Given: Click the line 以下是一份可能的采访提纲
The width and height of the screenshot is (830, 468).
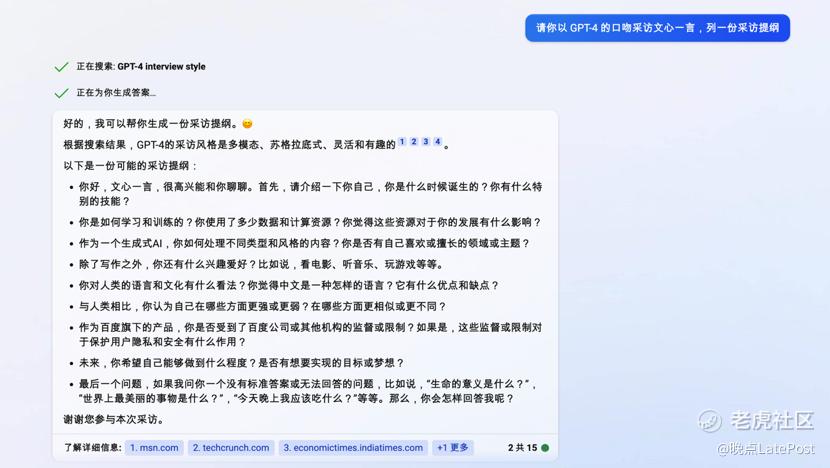Looking at the screenshot, I should (x=130, y=166).
